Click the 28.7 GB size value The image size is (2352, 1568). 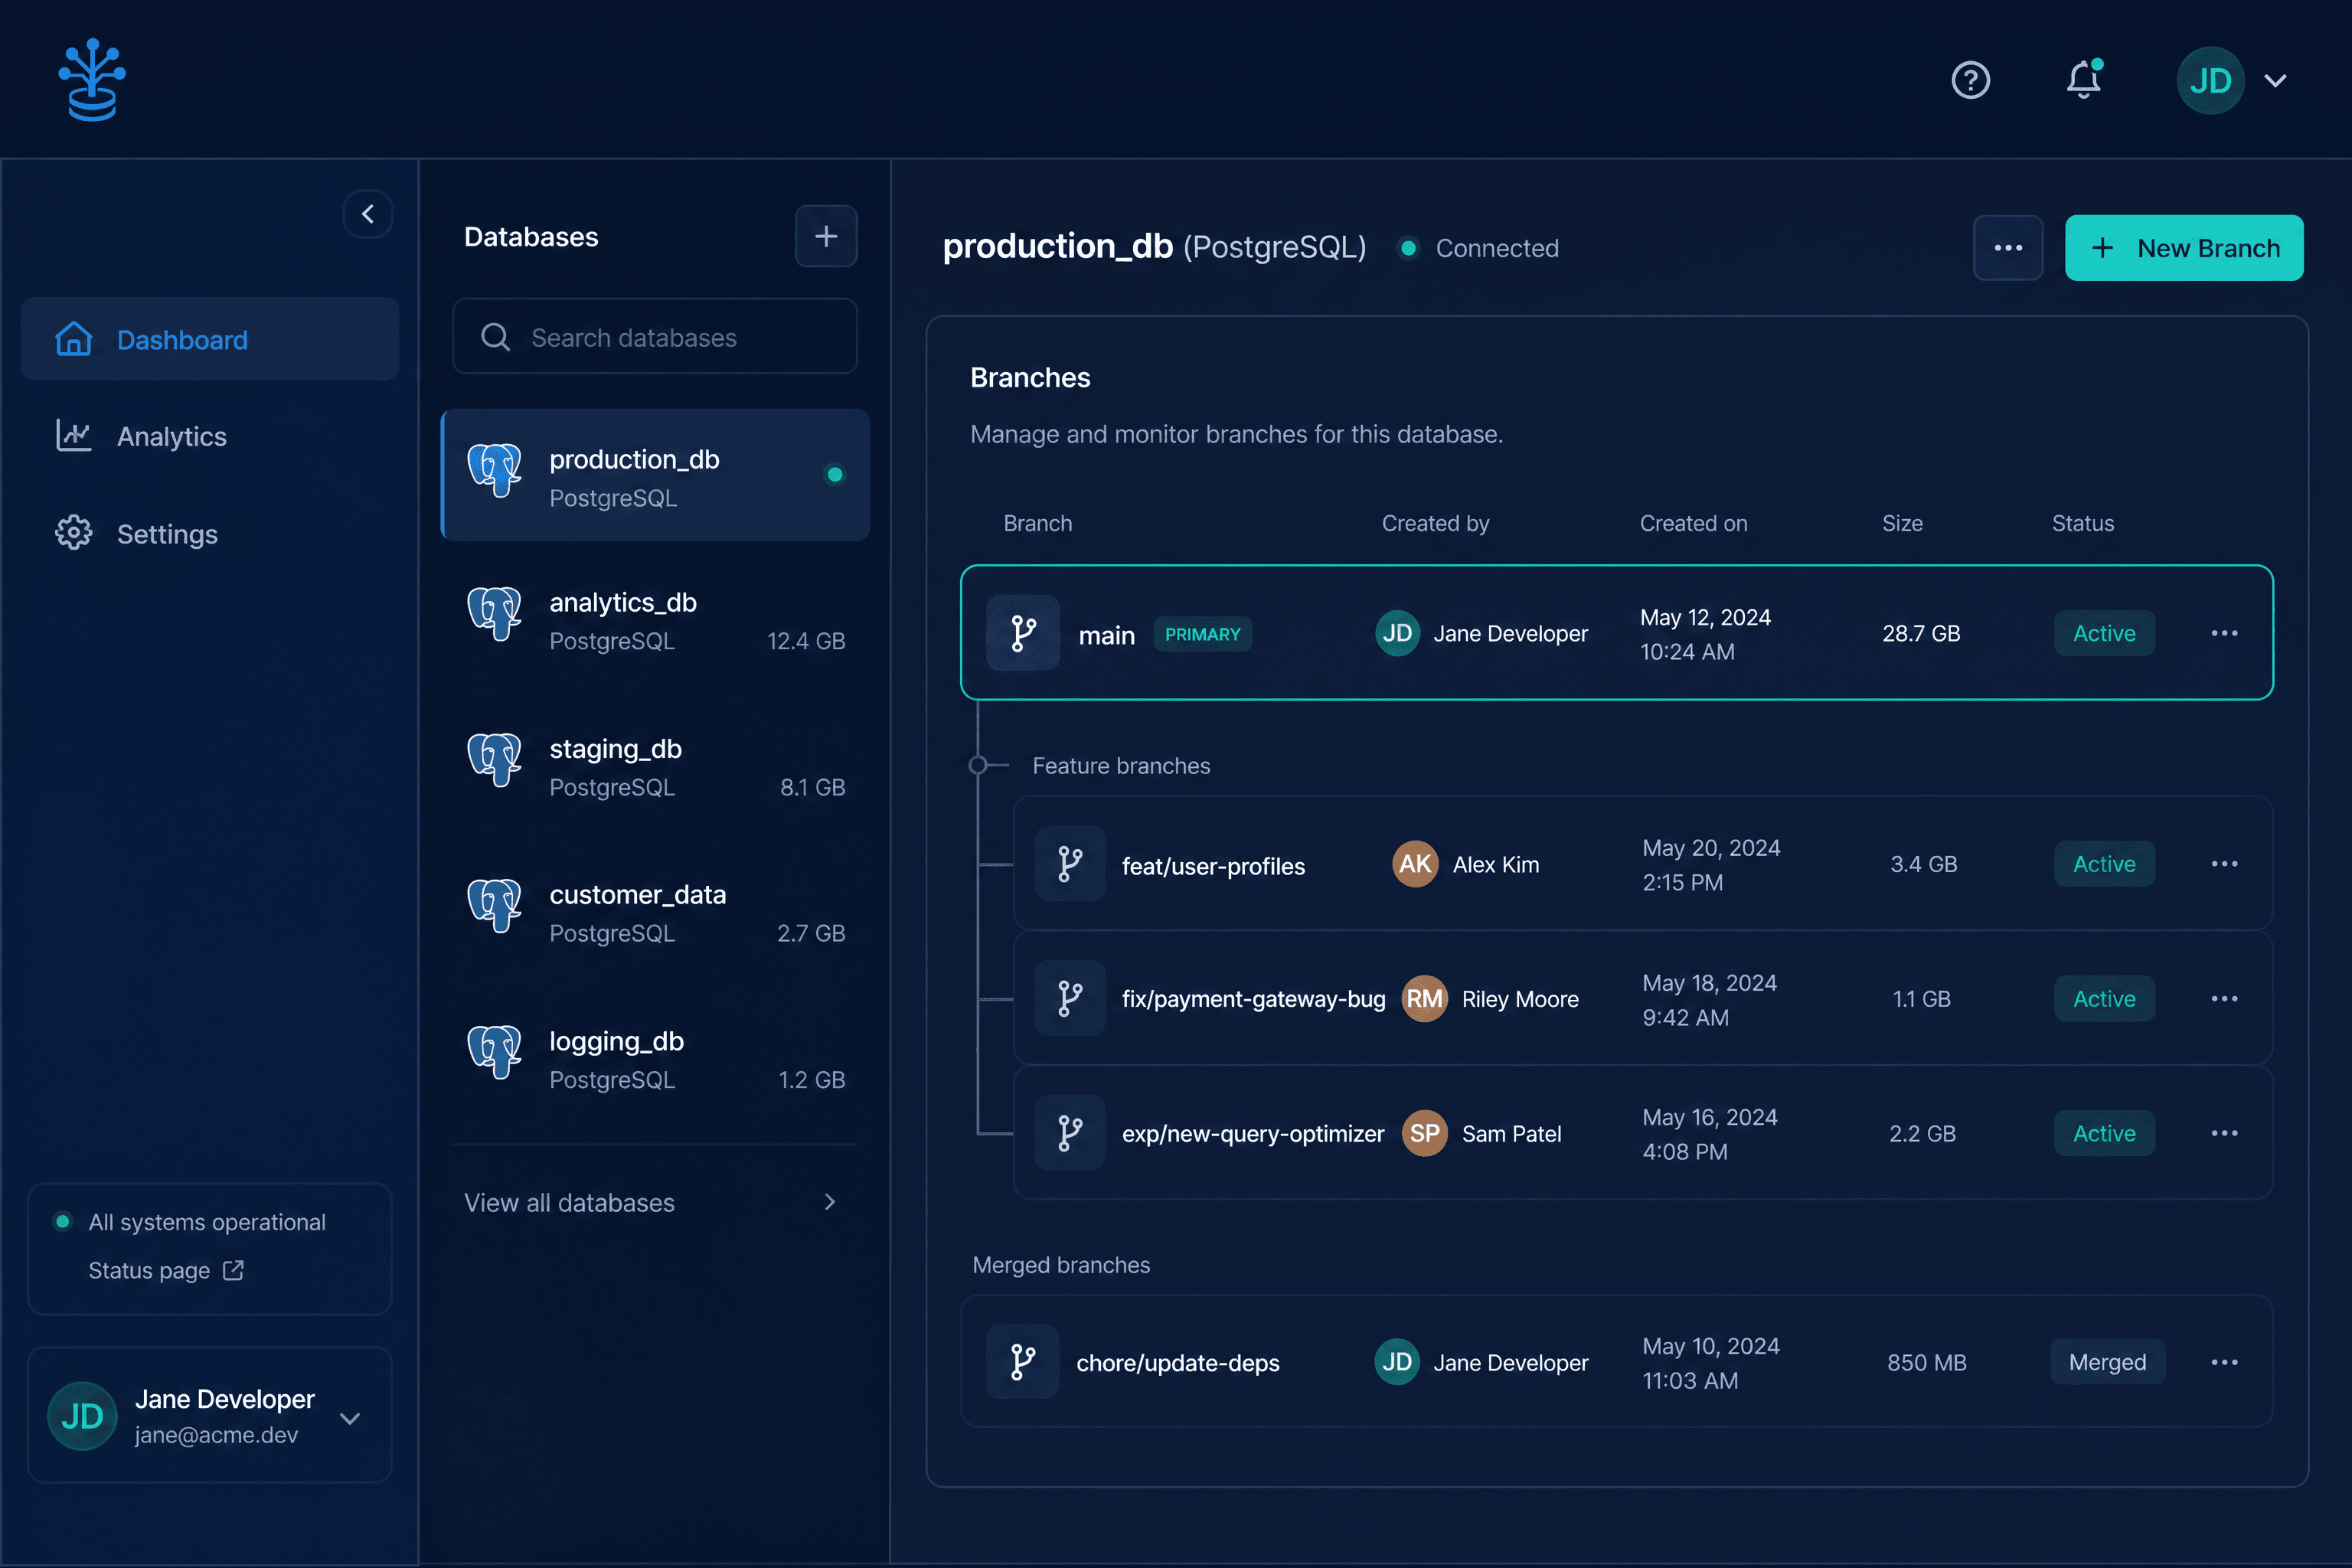[1921, 633]
